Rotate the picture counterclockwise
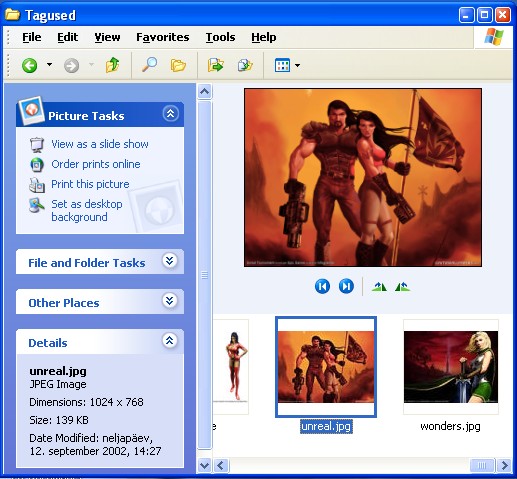This screenshot has width=517, height=479. point(402,286)
